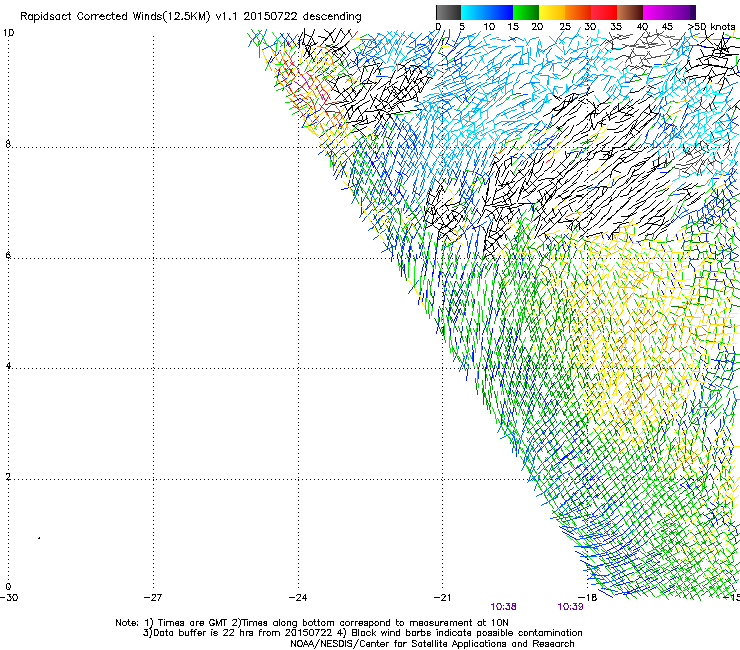Click the latitude axis label '2'

tap(8, 477)
